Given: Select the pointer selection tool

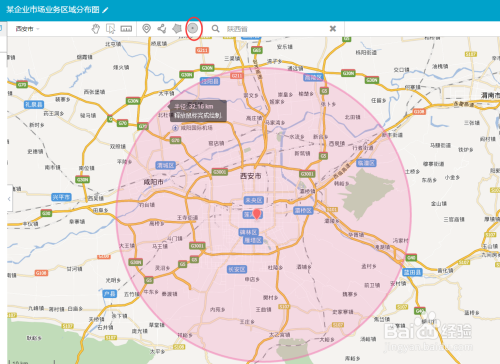Looking at the screenshot, I should (x=110, y=29).
